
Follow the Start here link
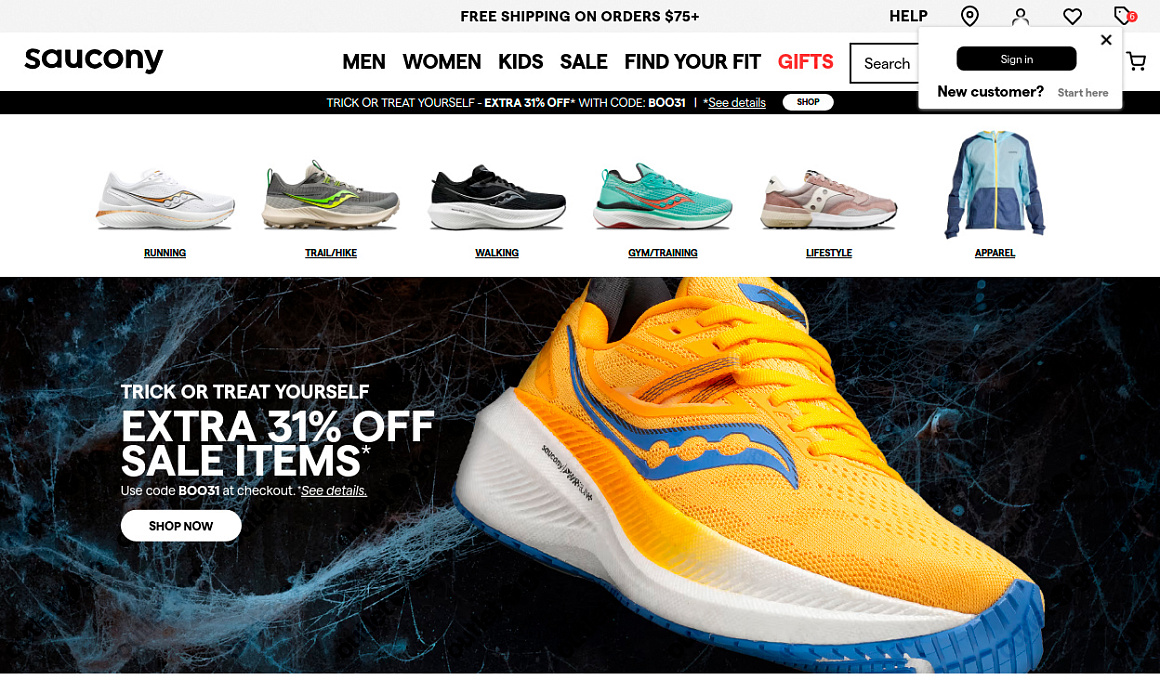click(1082, 92)
